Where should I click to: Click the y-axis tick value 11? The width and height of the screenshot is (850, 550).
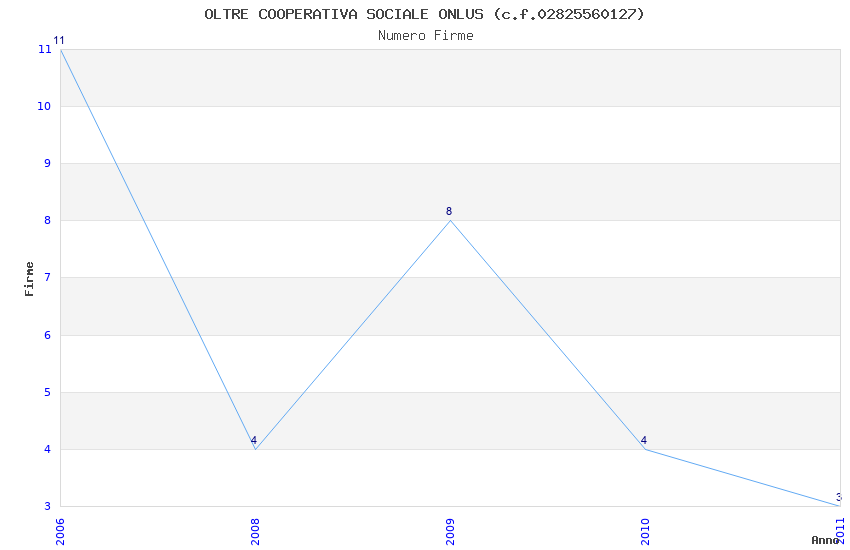(44, 49)
